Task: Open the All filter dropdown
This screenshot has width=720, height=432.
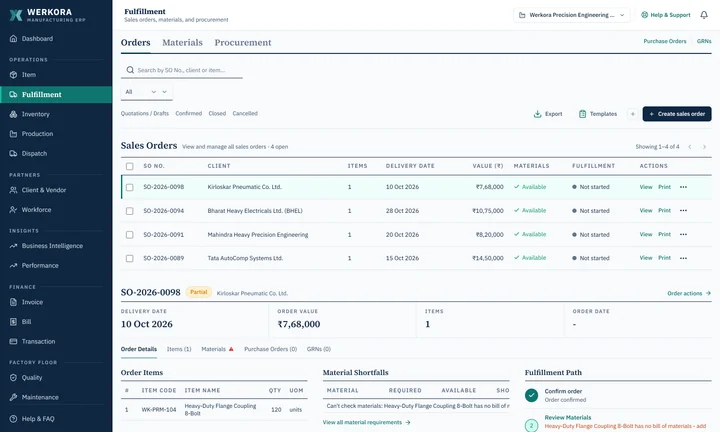Action: click(146, 92)
